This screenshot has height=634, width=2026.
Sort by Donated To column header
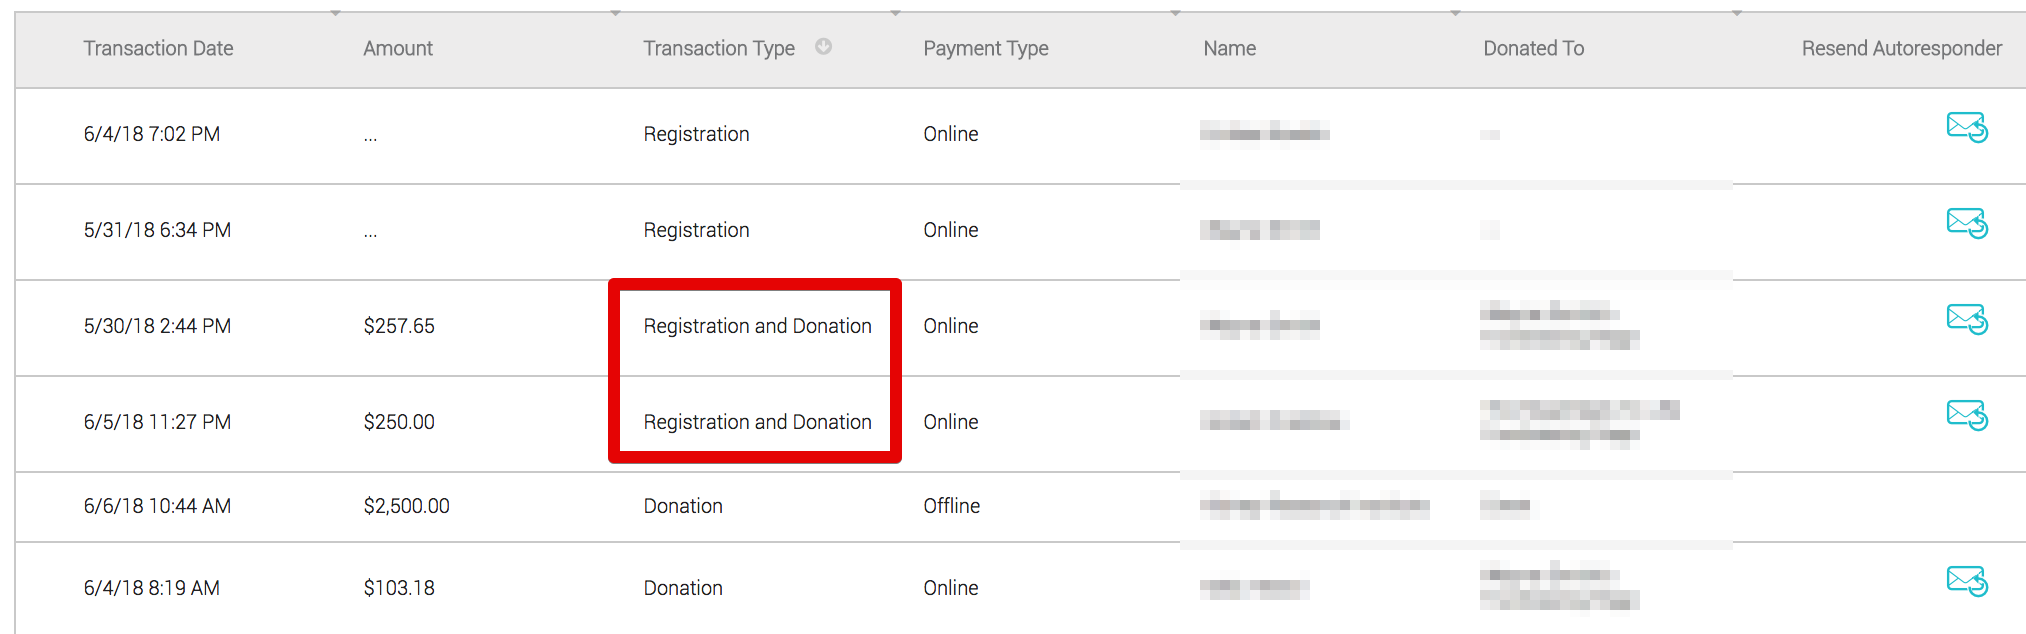point(1533,48)
